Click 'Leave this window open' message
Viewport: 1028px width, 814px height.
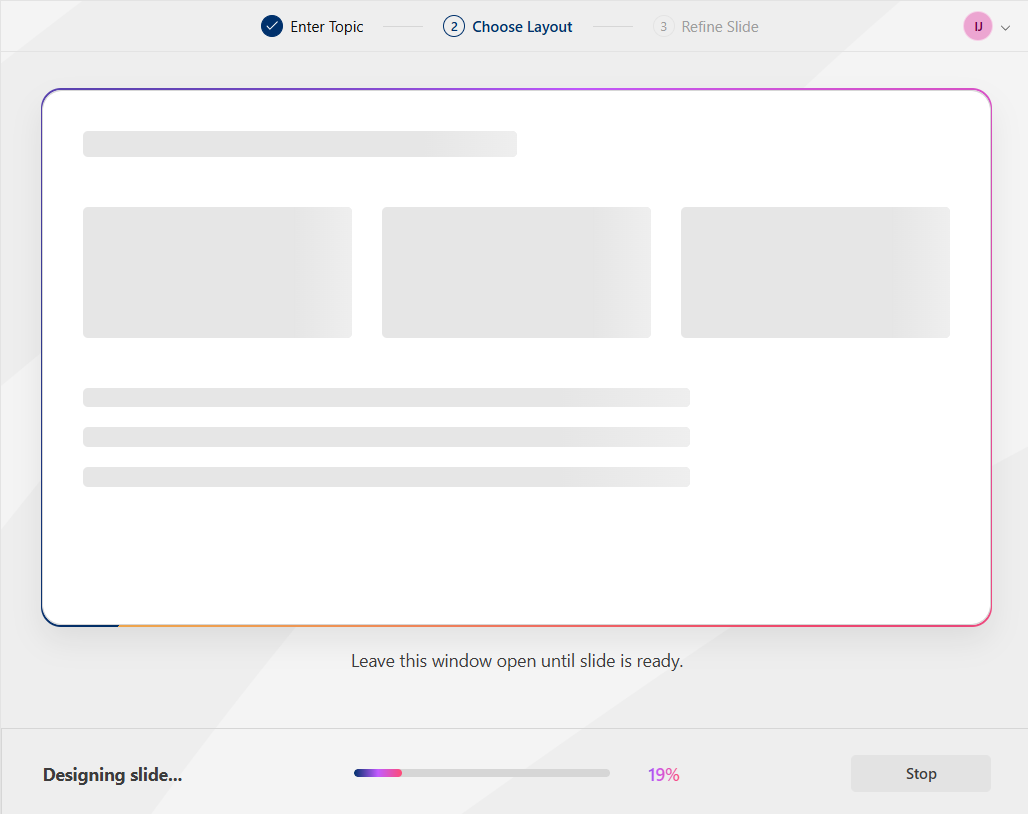pos(517,661)
